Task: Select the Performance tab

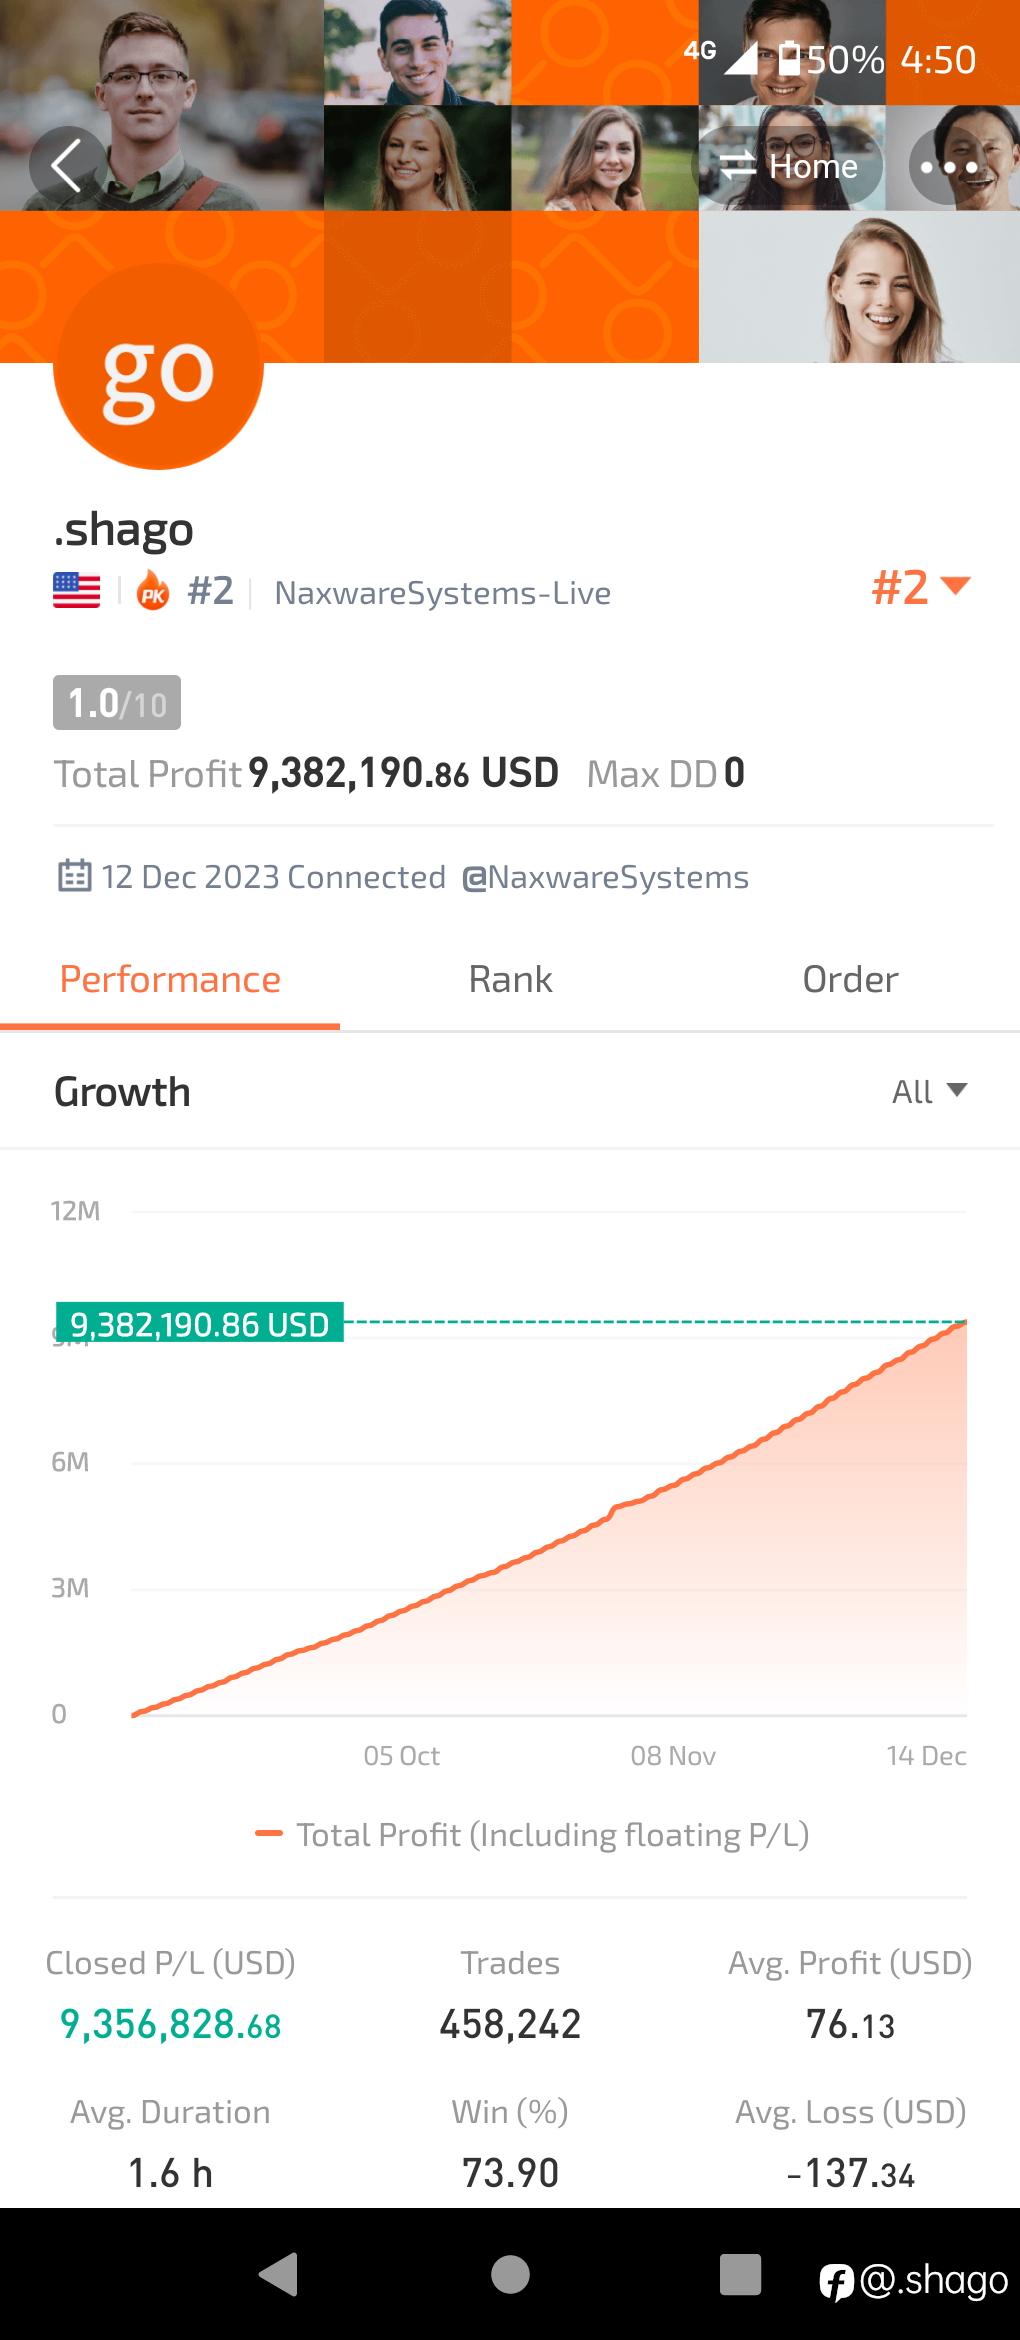Action: (x=170, y=980)
